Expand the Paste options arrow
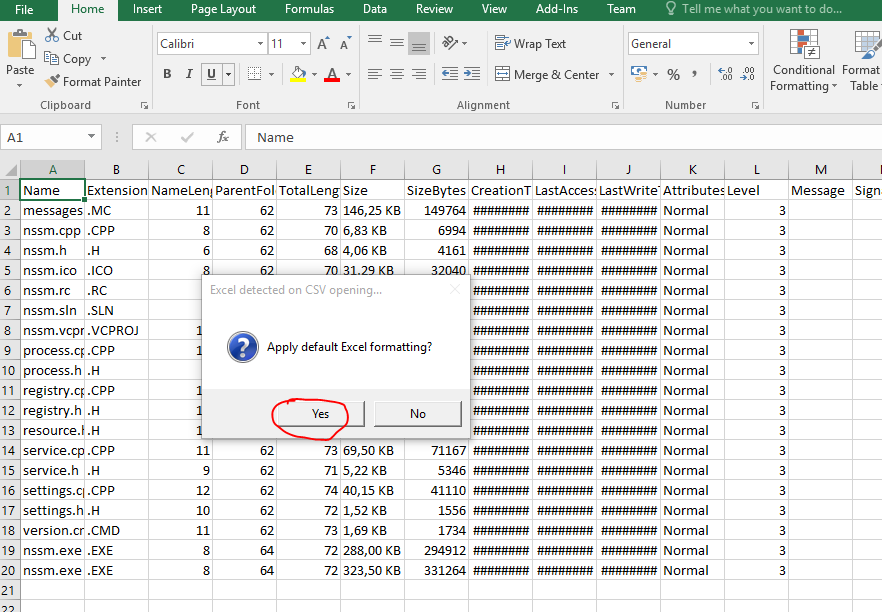882x612 pixels. [20, 86]
